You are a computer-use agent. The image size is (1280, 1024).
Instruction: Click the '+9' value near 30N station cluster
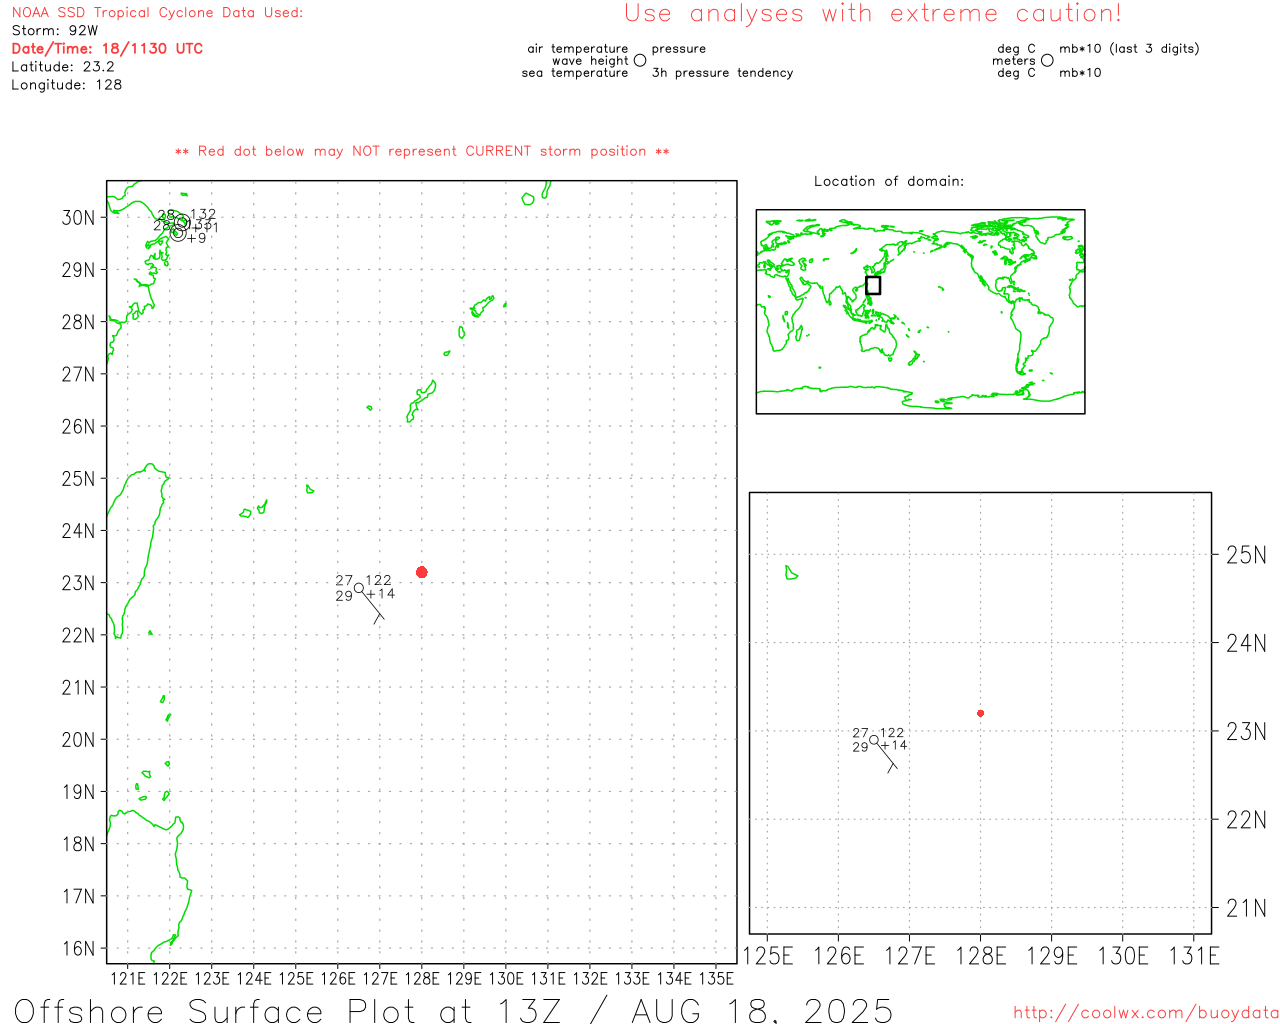tap(197, 238)
